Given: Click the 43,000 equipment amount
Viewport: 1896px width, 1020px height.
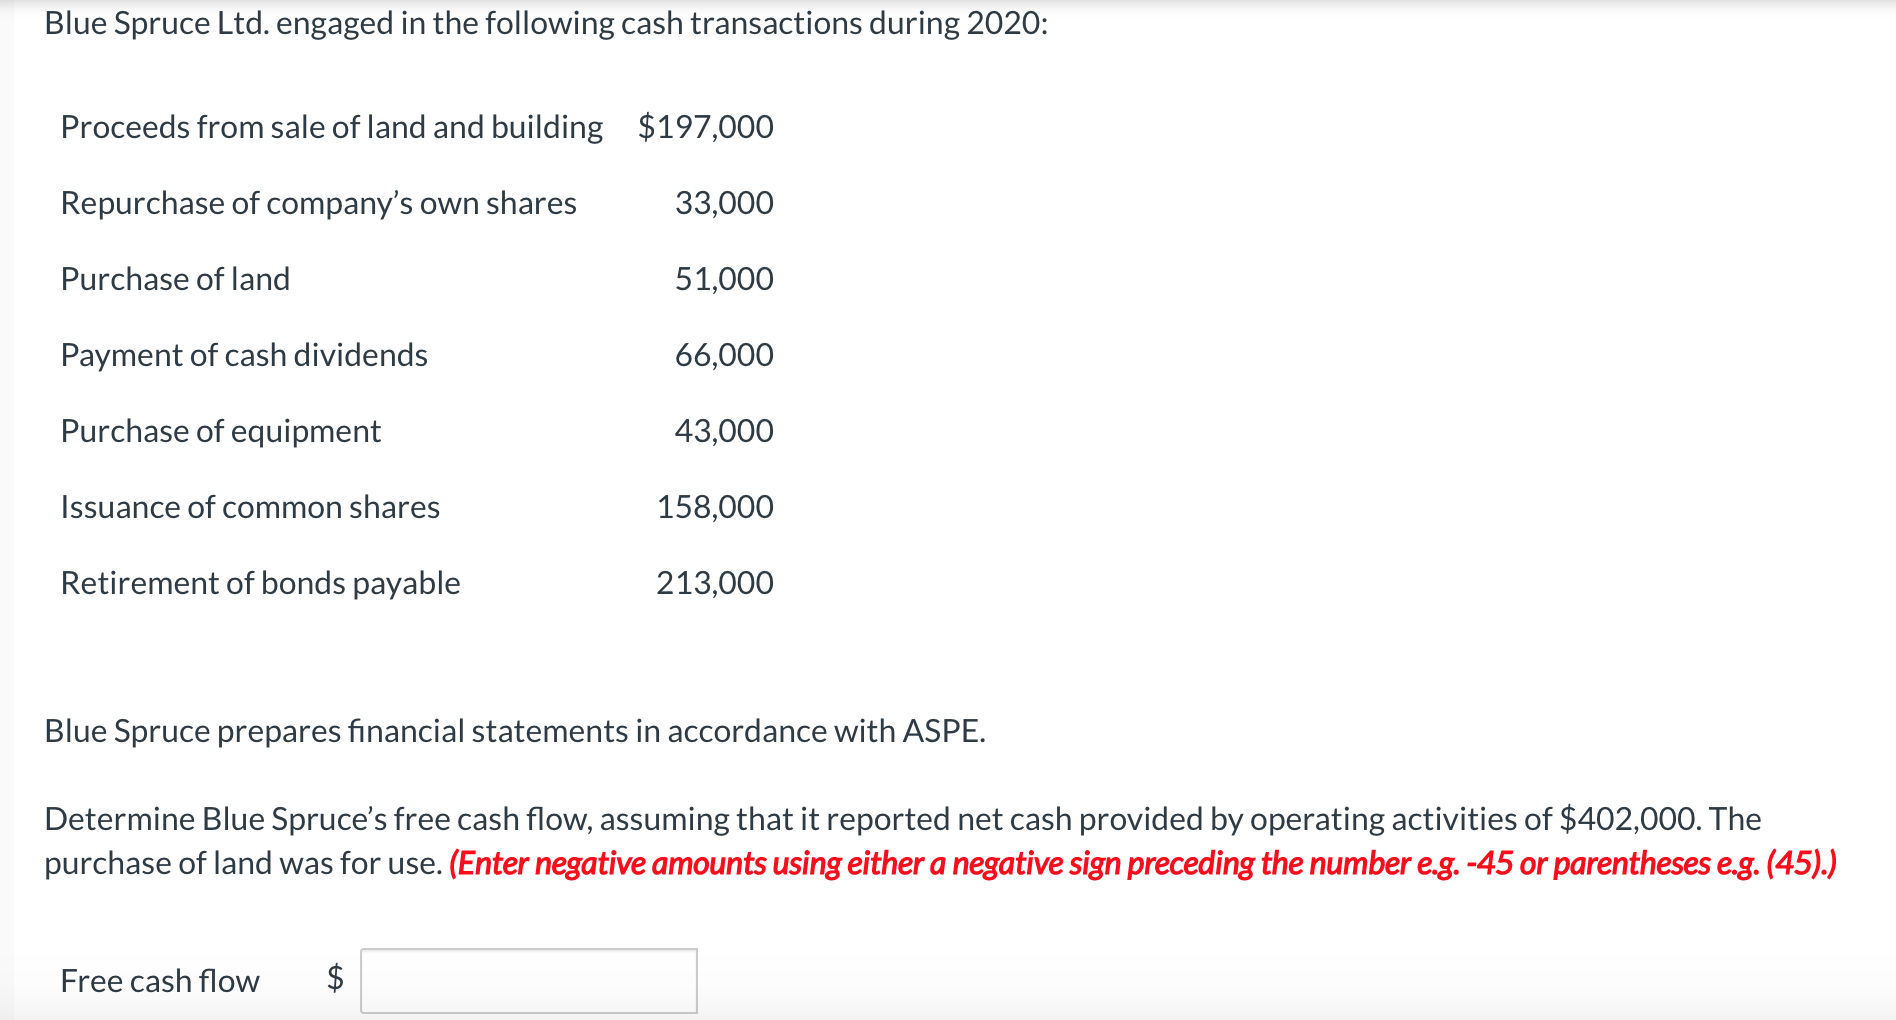Looking at the screenshot, I should coord(724,431).
